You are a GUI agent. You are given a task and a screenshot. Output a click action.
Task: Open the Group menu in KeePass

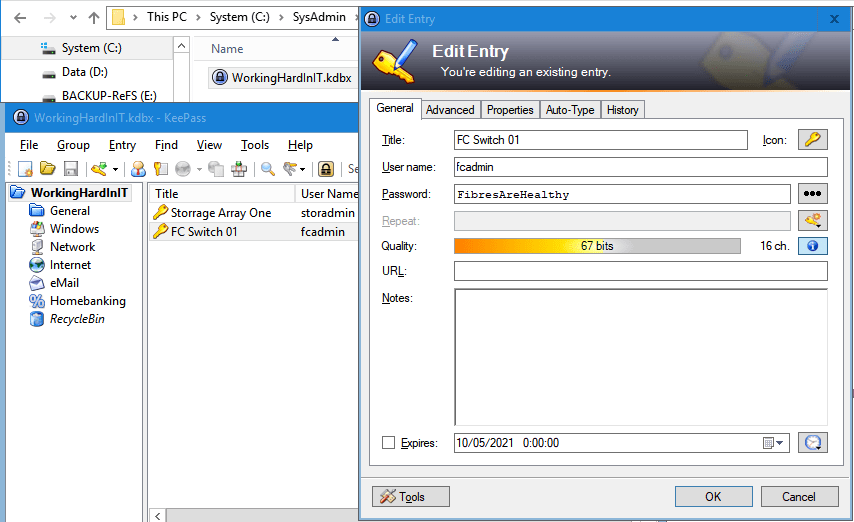click(73, 145)
